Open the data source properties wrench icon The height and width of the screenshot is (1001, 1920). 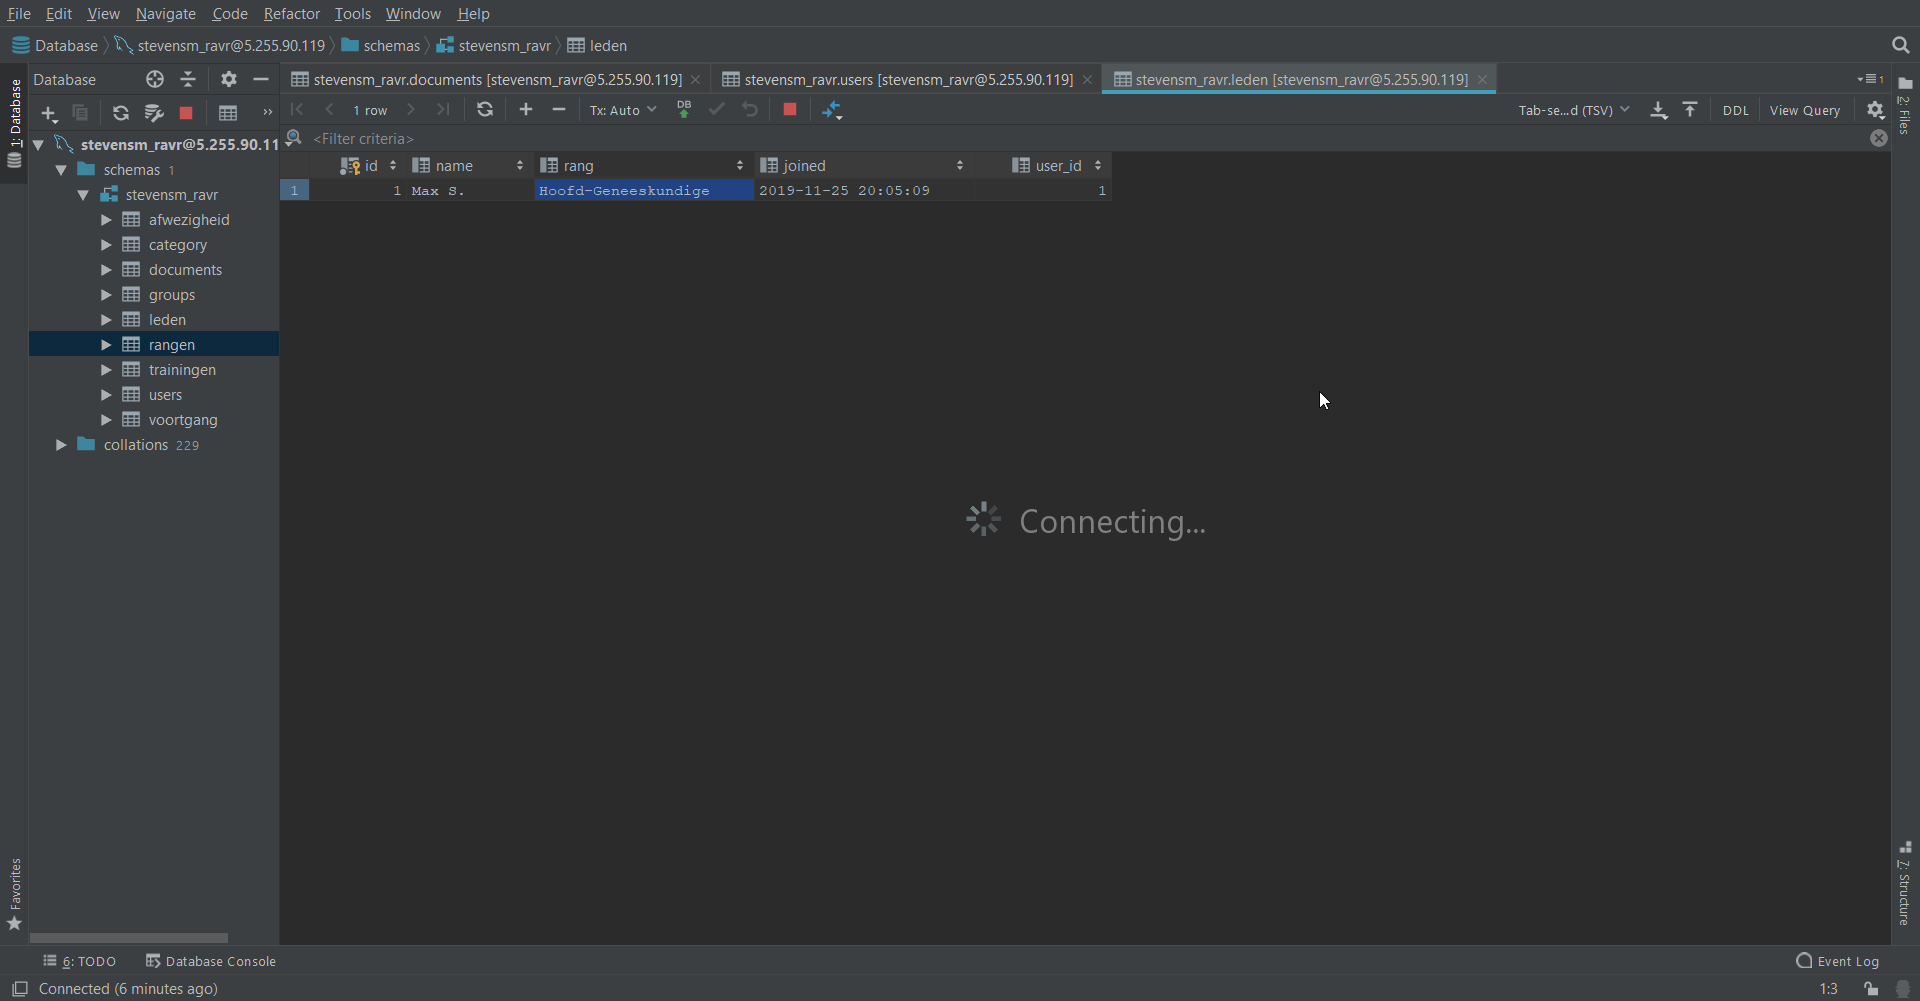153,113
